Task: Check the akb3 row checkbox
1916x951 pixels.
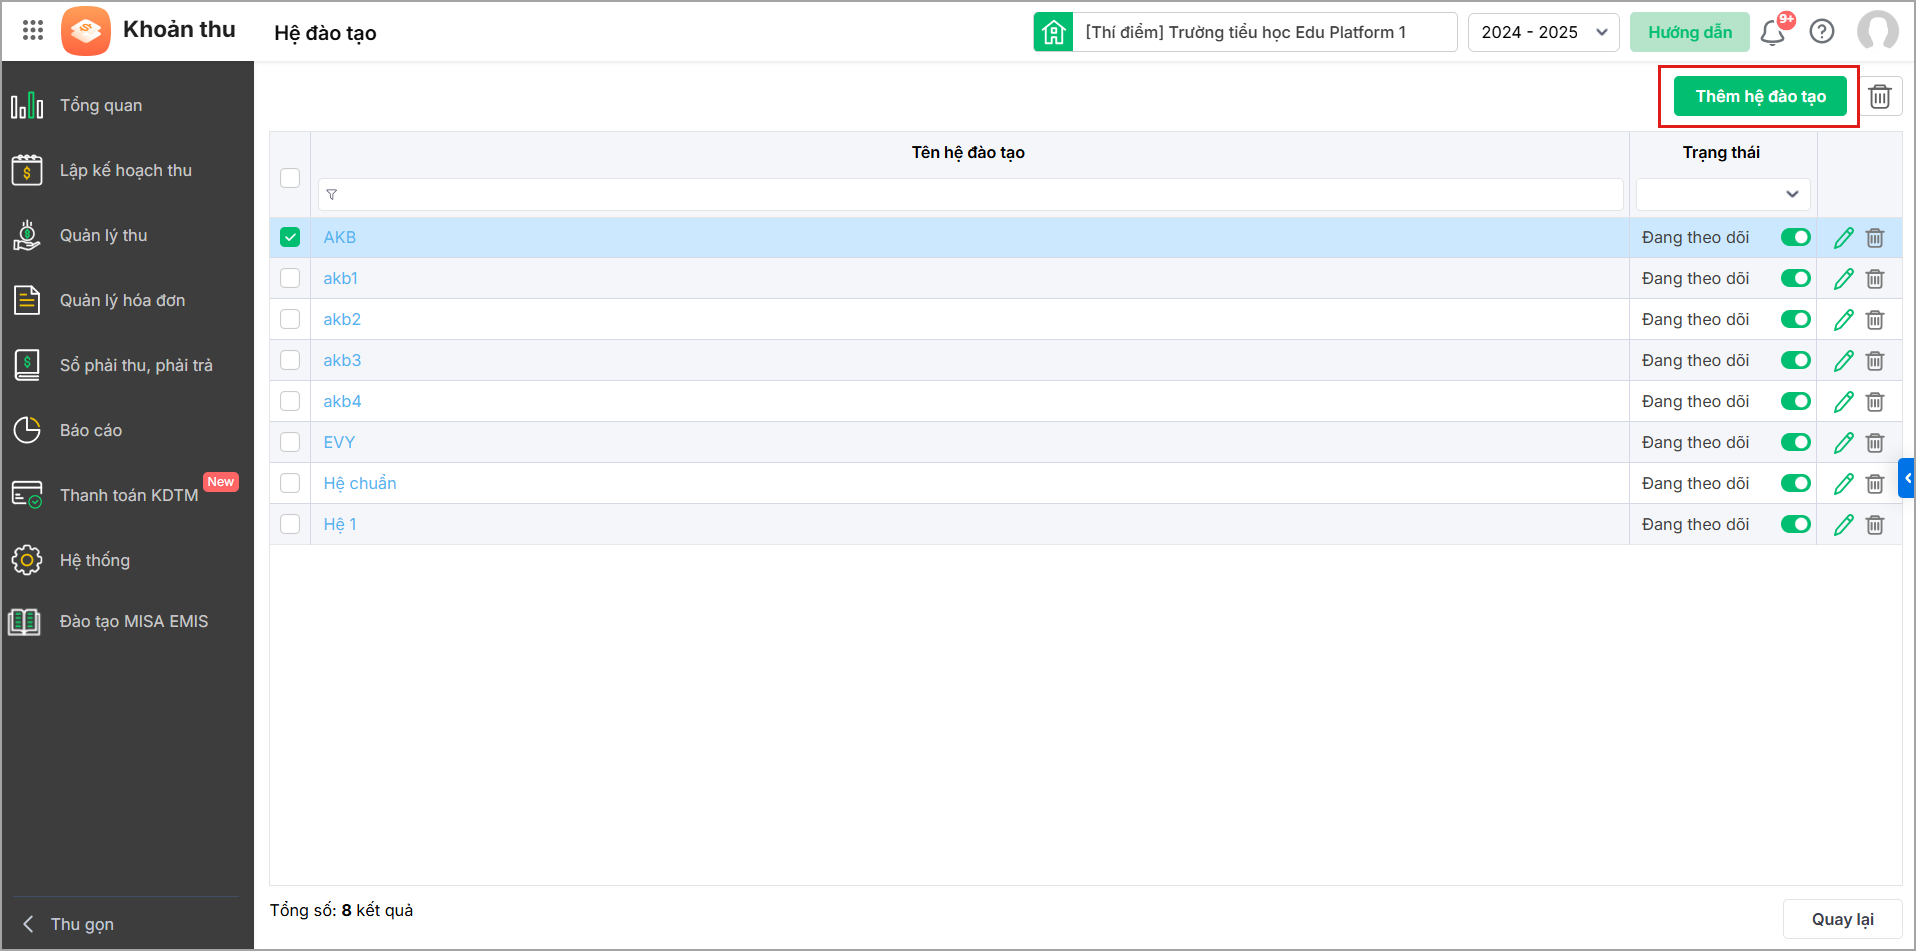Action: pos(290,360)
